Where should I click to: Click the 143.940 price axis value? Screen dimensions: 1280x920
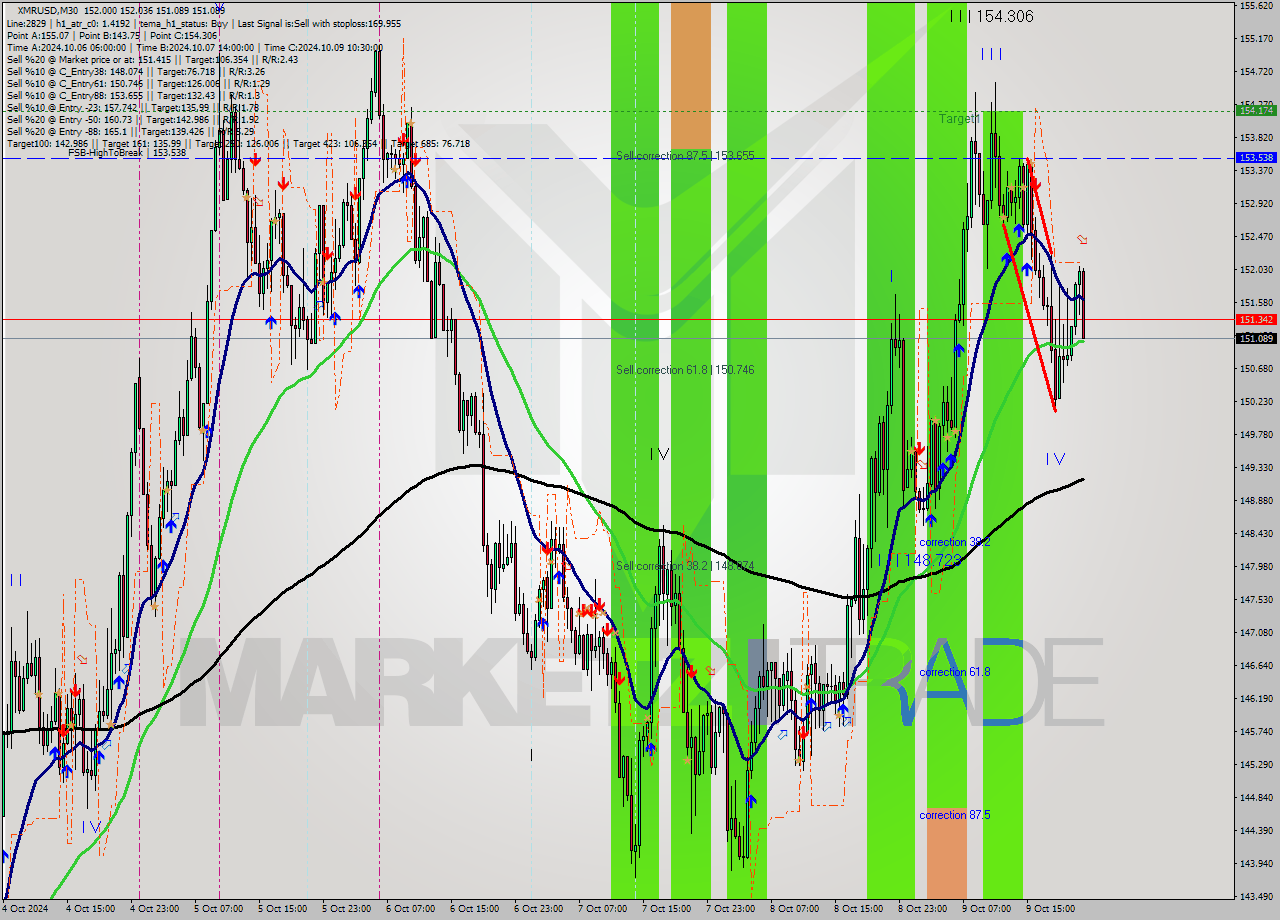click(1256, 864)
